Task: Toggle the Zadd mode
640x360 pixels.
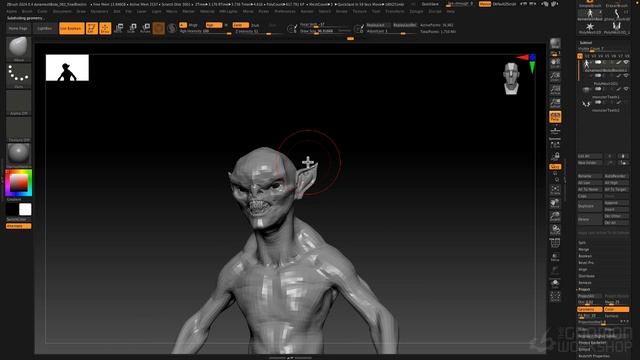Action: [x=240, y=25]
